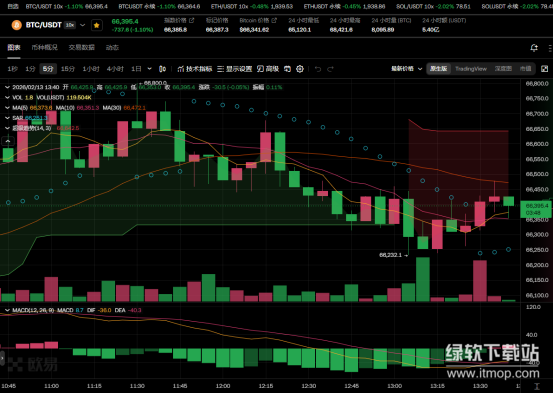Screen dimensions: 554x393
Task: Click the VOL(USDT) value 119.504K
Action: click(79, 98)
